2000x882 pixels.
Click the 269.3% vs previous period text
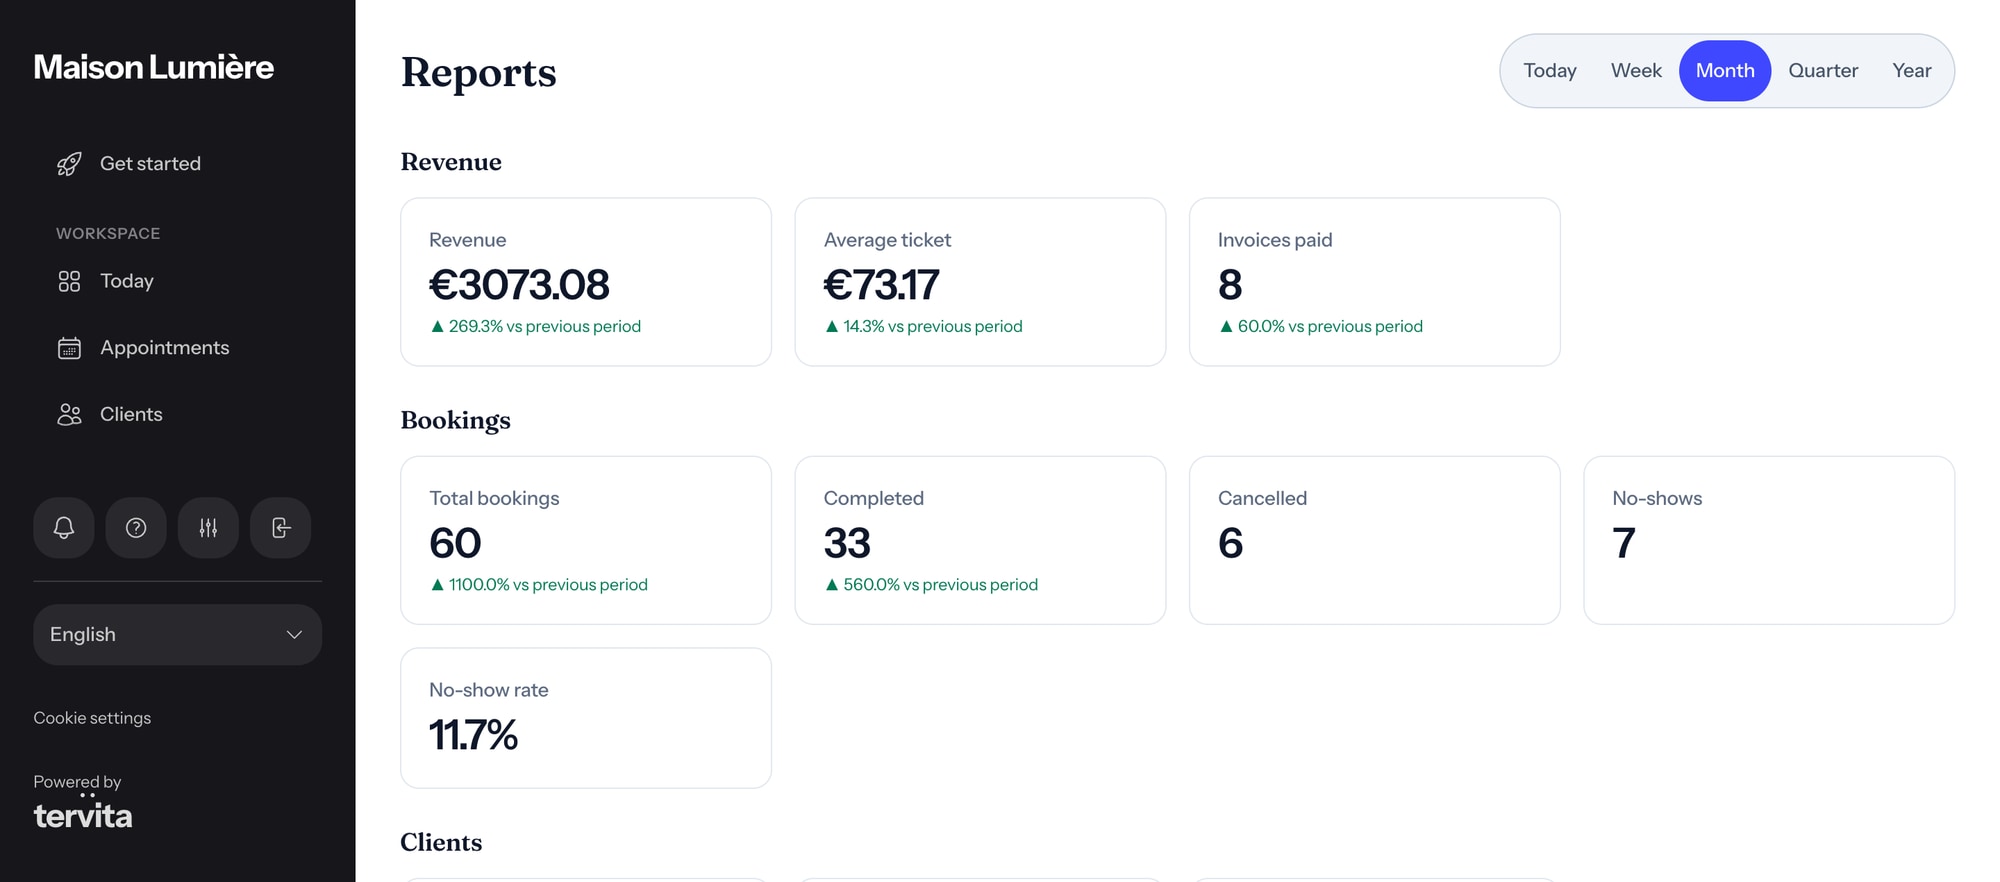[x=536, y=326]
